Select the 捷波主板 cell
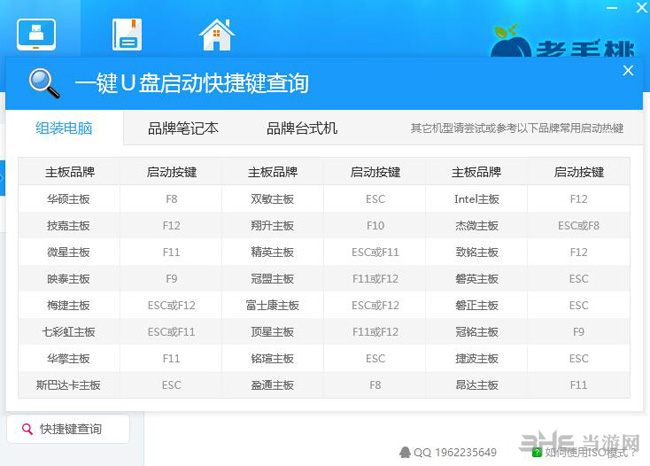This screenshot has width=650, height=466. tap(477, 358)
